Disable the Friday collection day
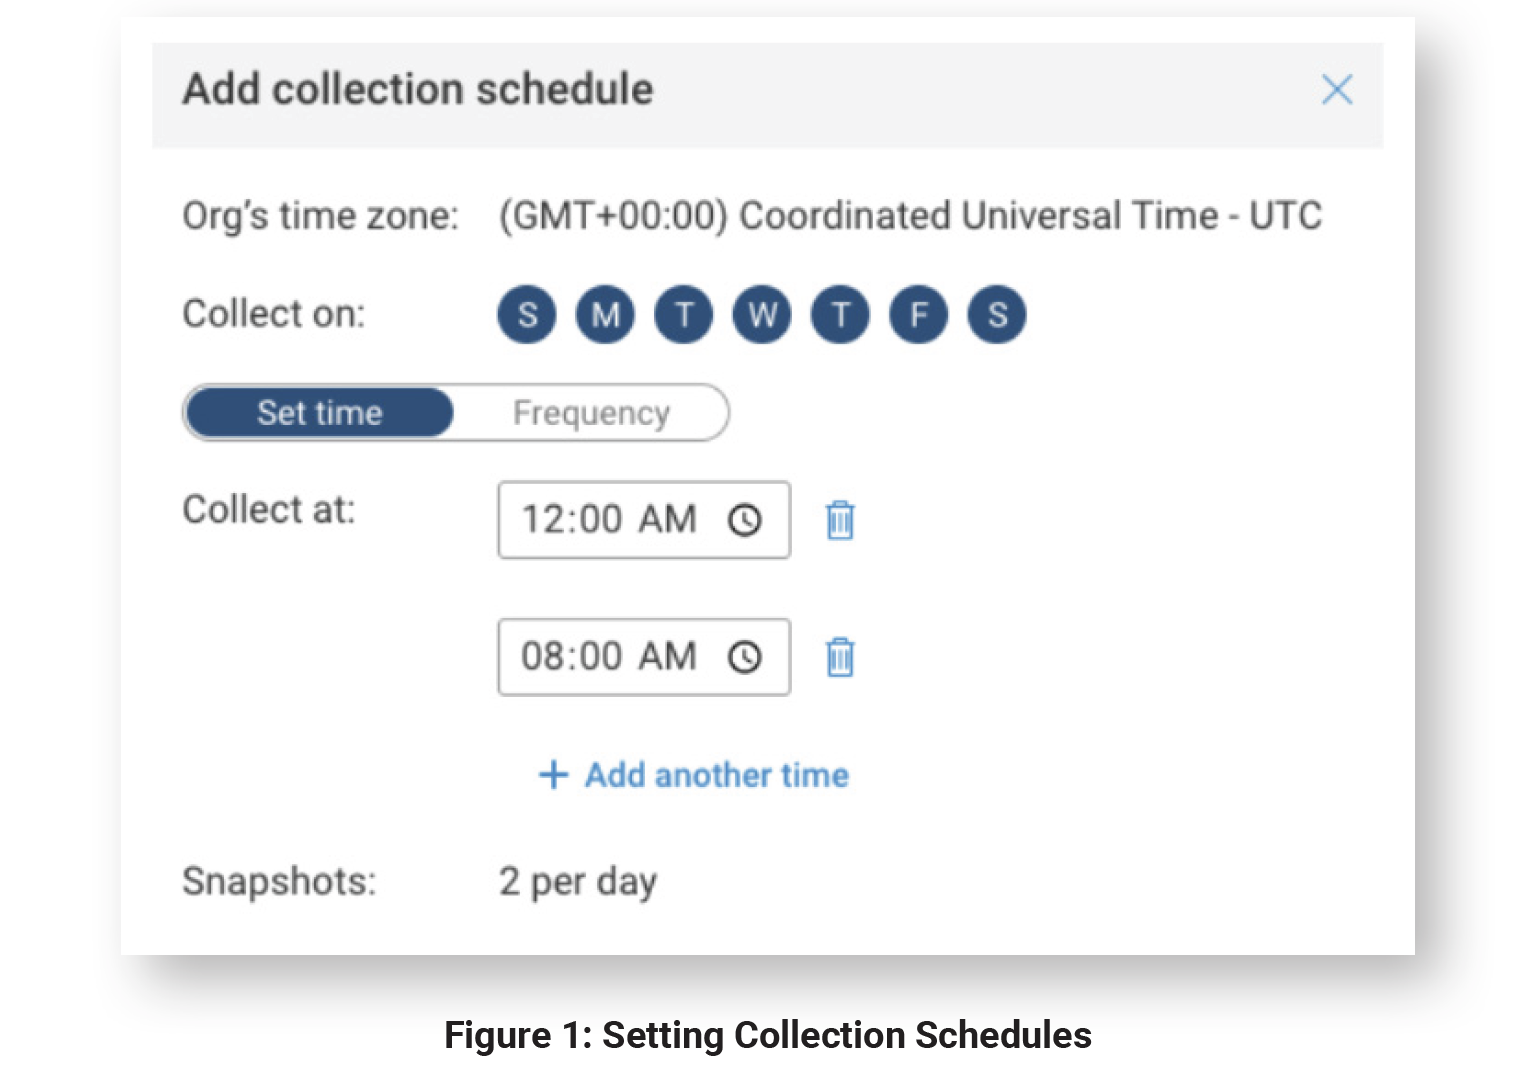The image size is (1536, 1072). [919, 315]
